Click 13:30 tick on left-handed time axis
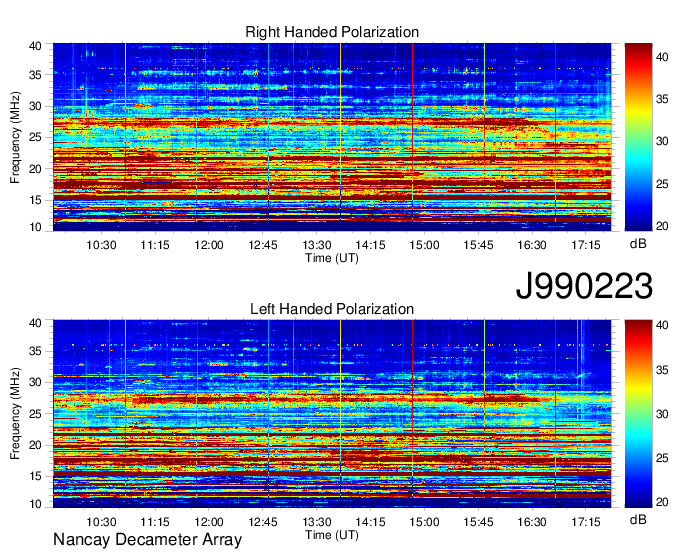 tap(317, 522)
